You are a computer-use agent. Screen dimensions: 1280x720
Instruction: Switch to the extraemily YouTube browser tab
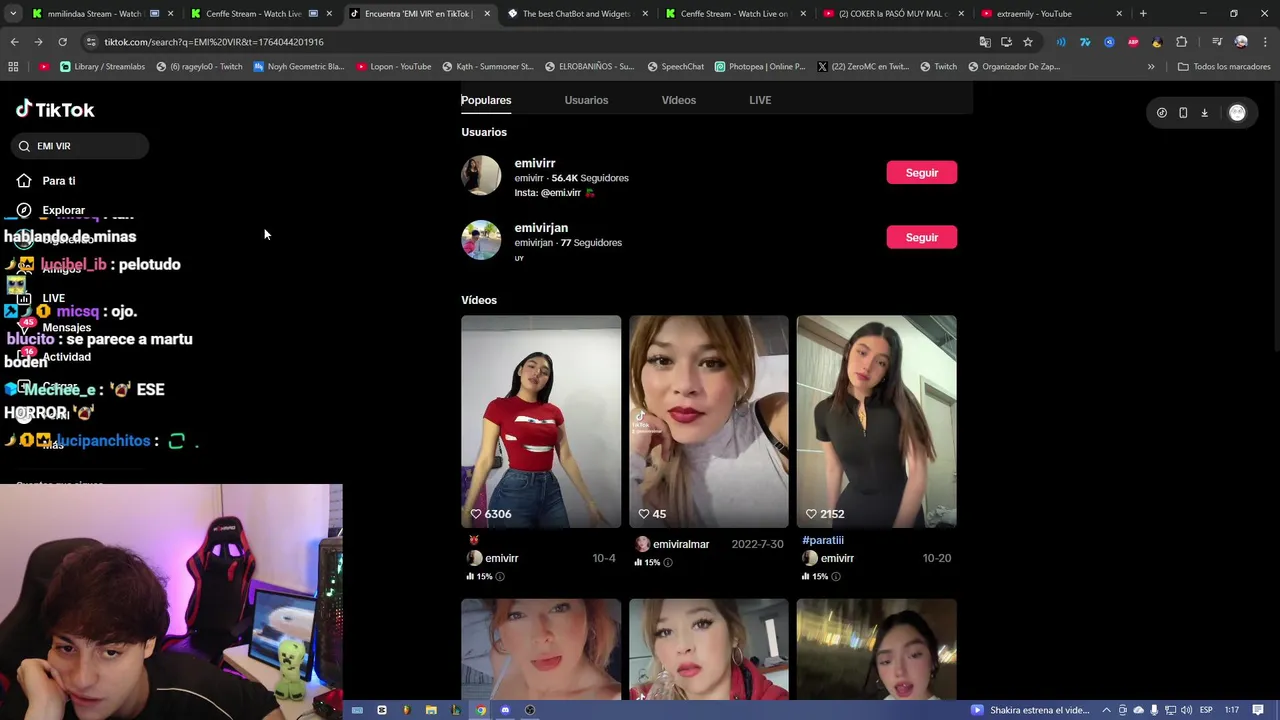tap(1050, 14)
